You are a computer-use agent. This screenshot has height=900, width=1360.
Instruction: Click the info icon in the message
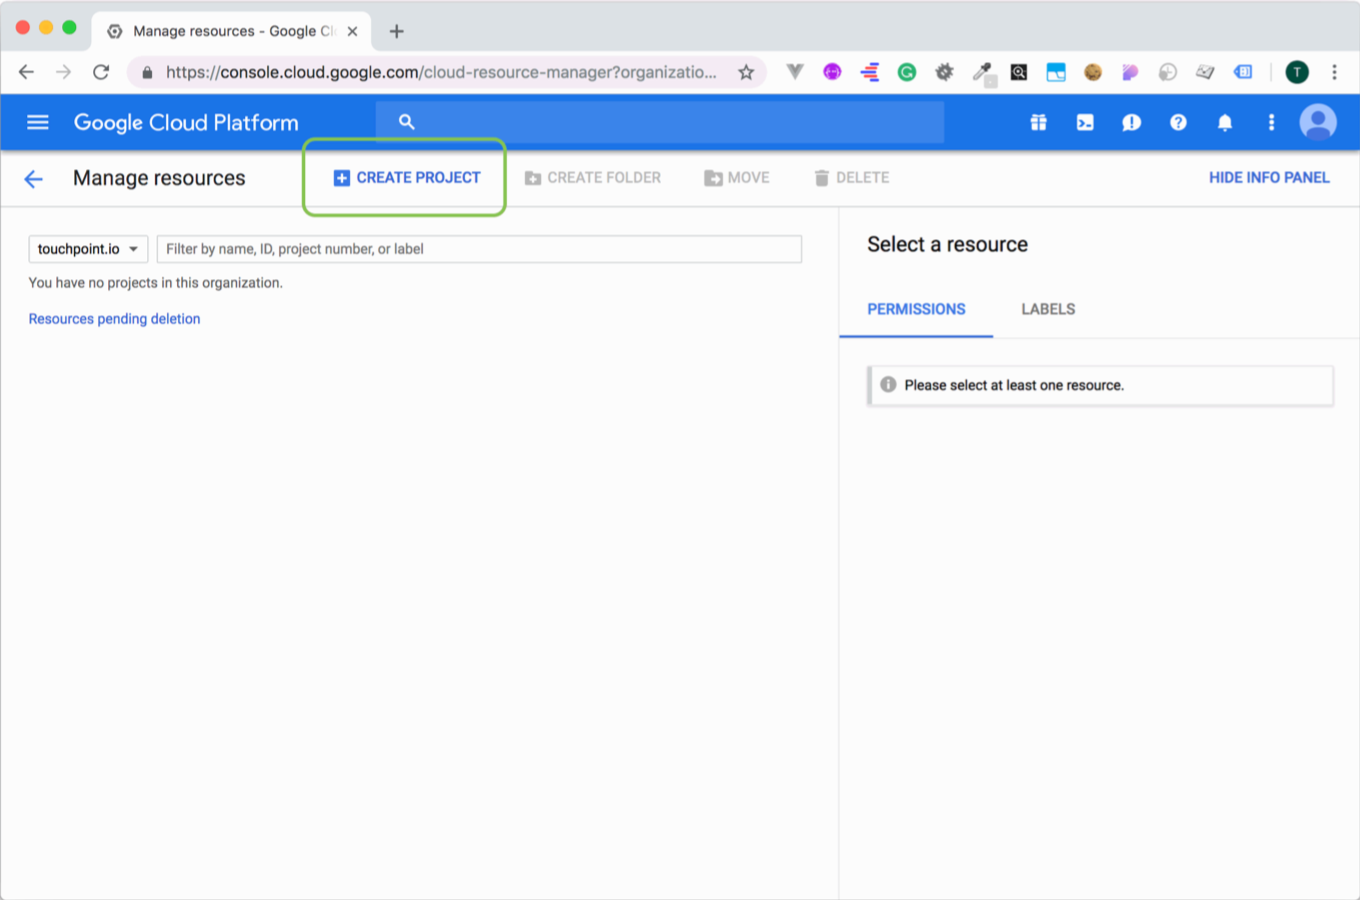[x=888, y=385]
